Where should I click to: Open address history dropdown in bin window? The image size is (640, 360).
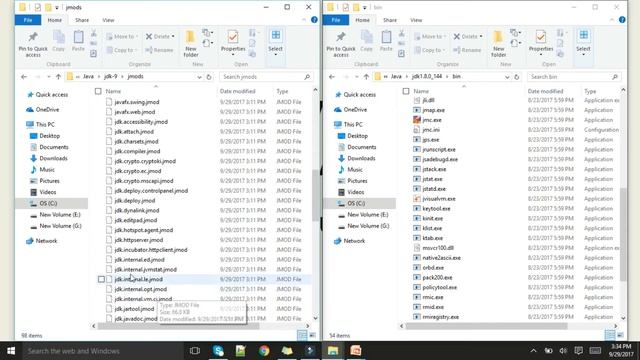coord(507,77)
